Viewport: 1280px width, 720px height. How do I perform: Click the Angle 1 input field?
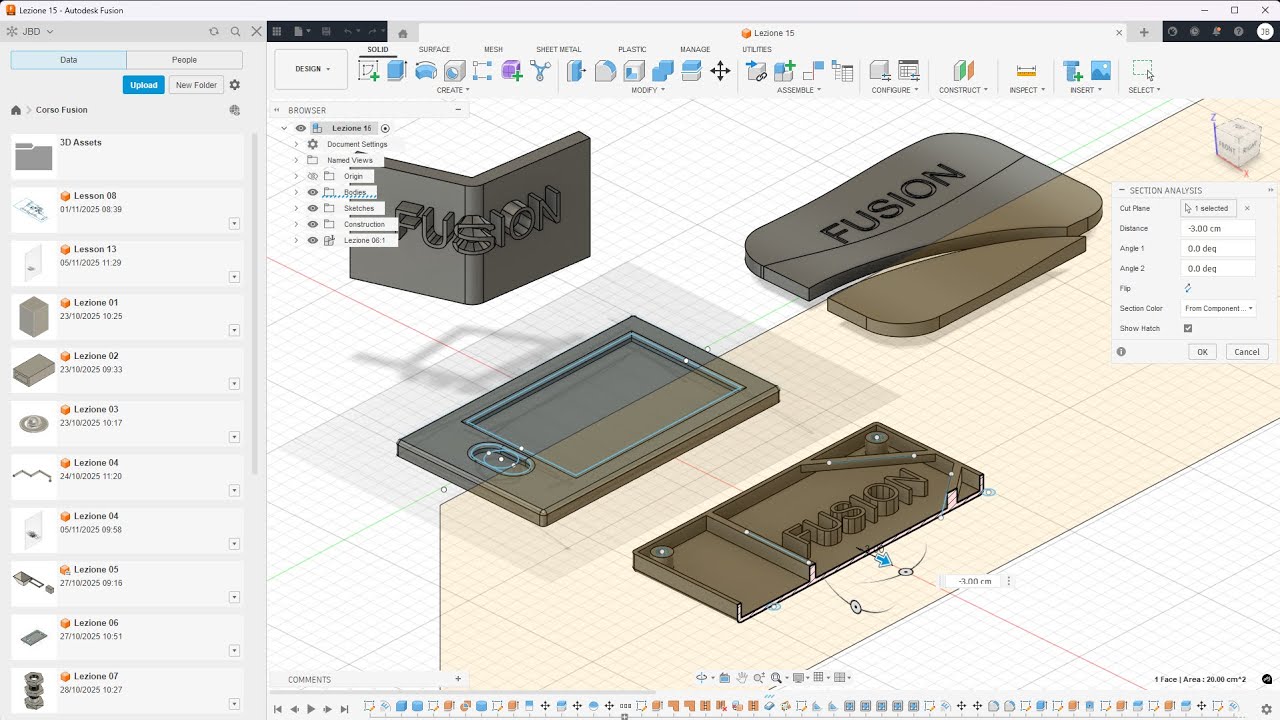[1218, 248]
